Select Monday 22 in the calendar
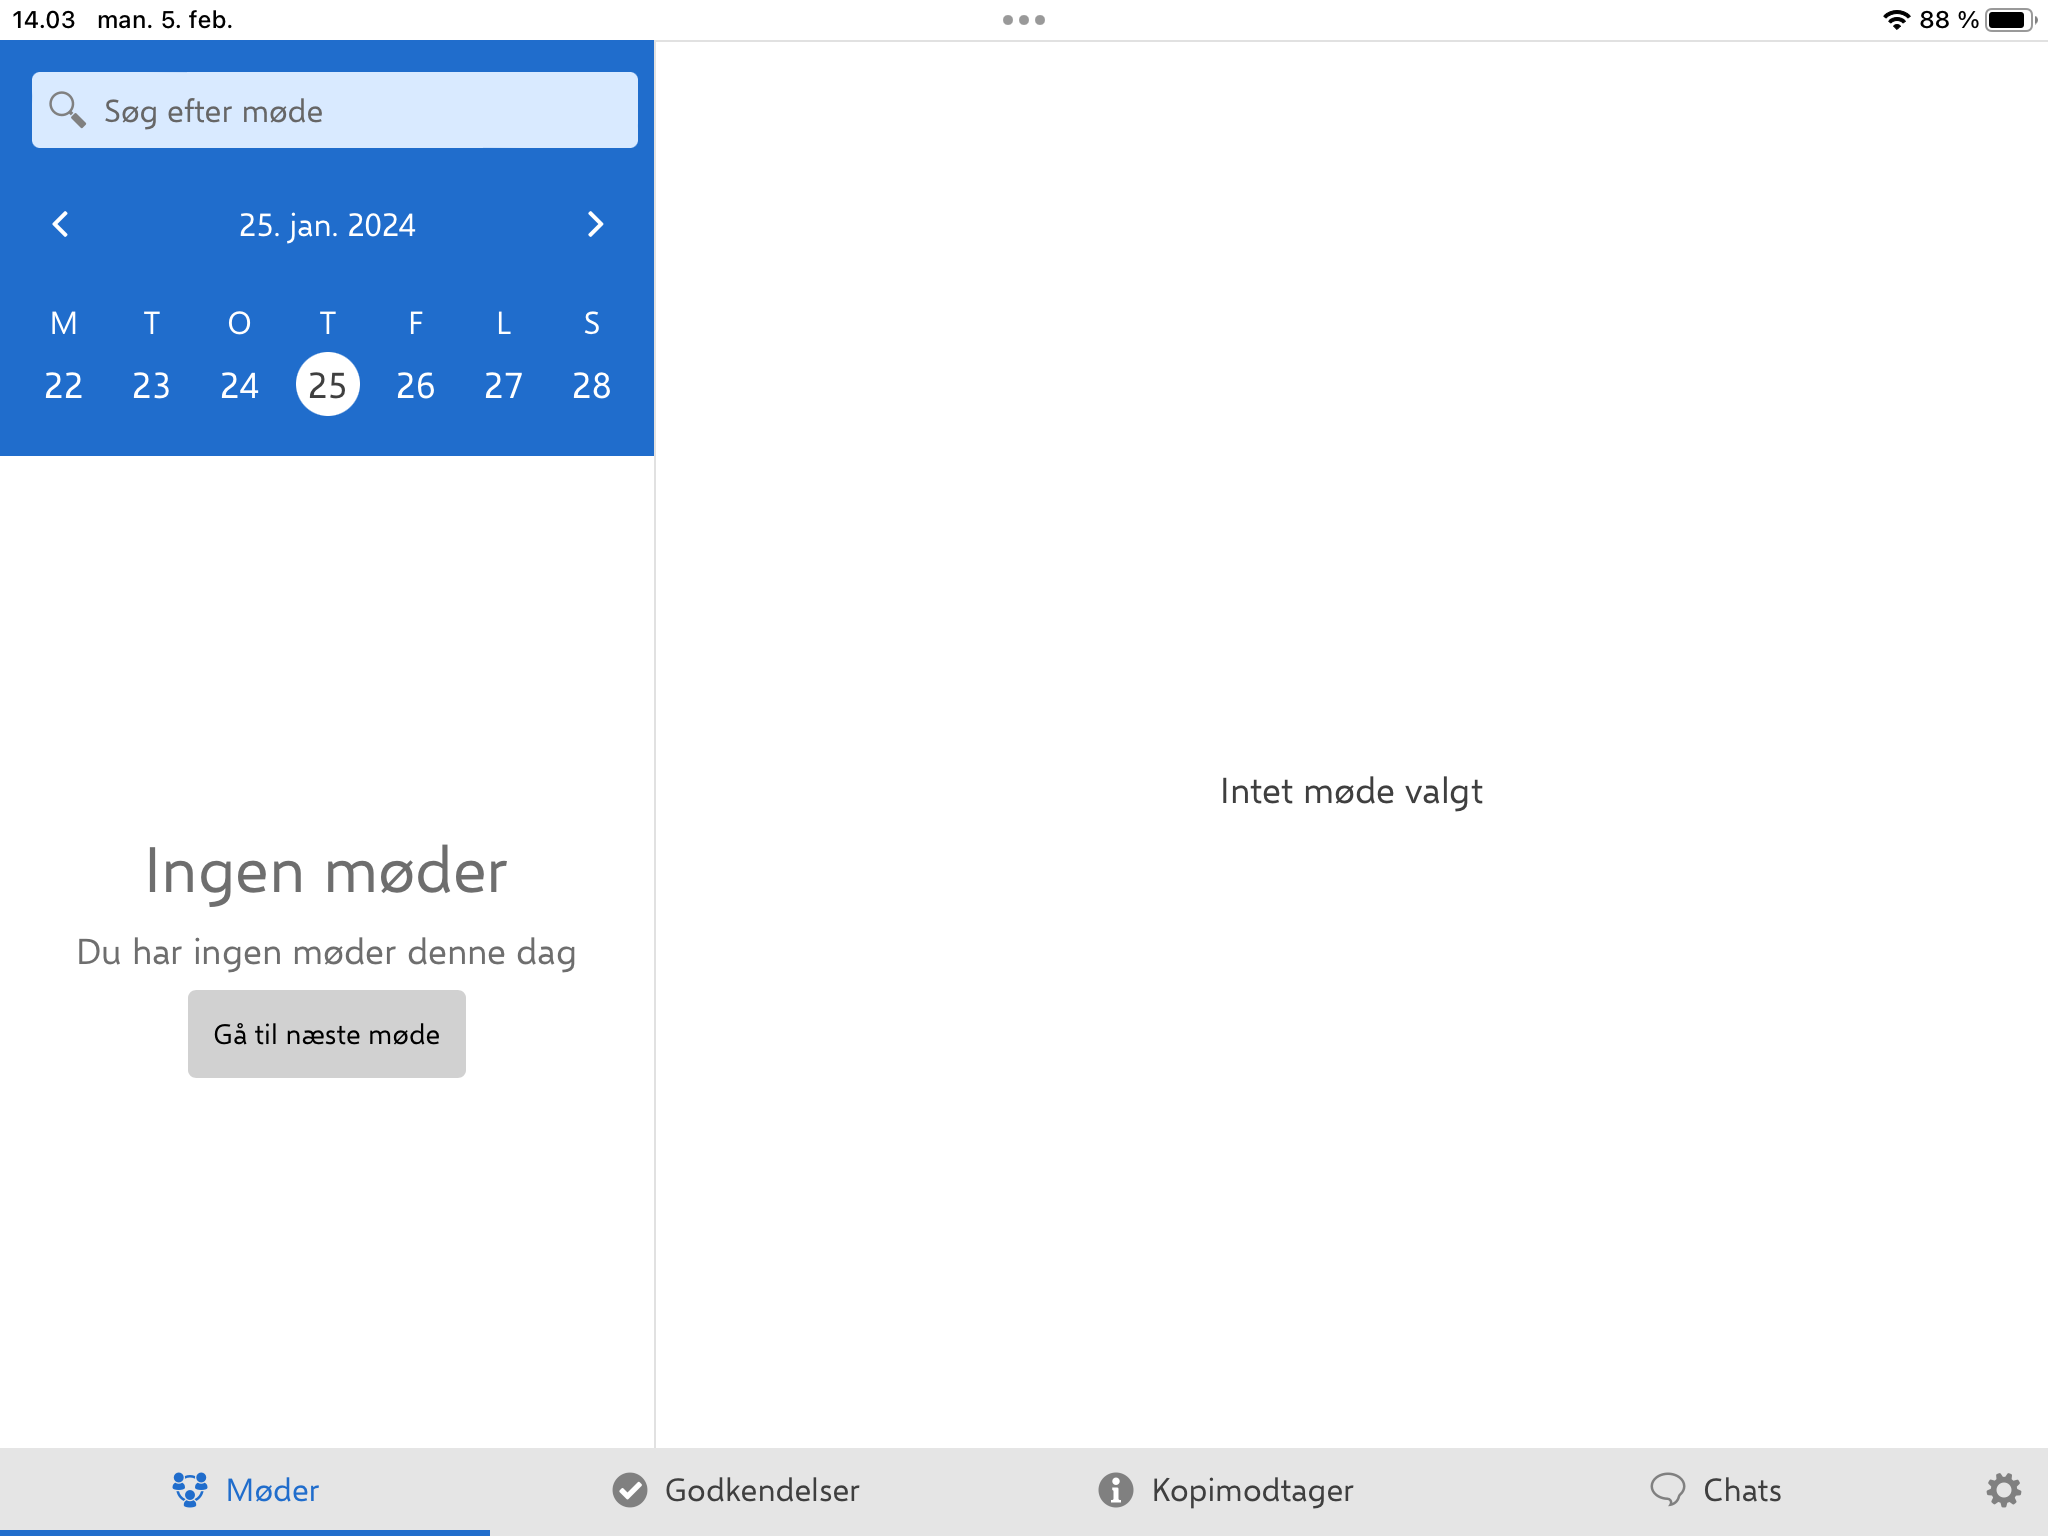The width and height of the screenshot is (2048, 1536). 63,385
